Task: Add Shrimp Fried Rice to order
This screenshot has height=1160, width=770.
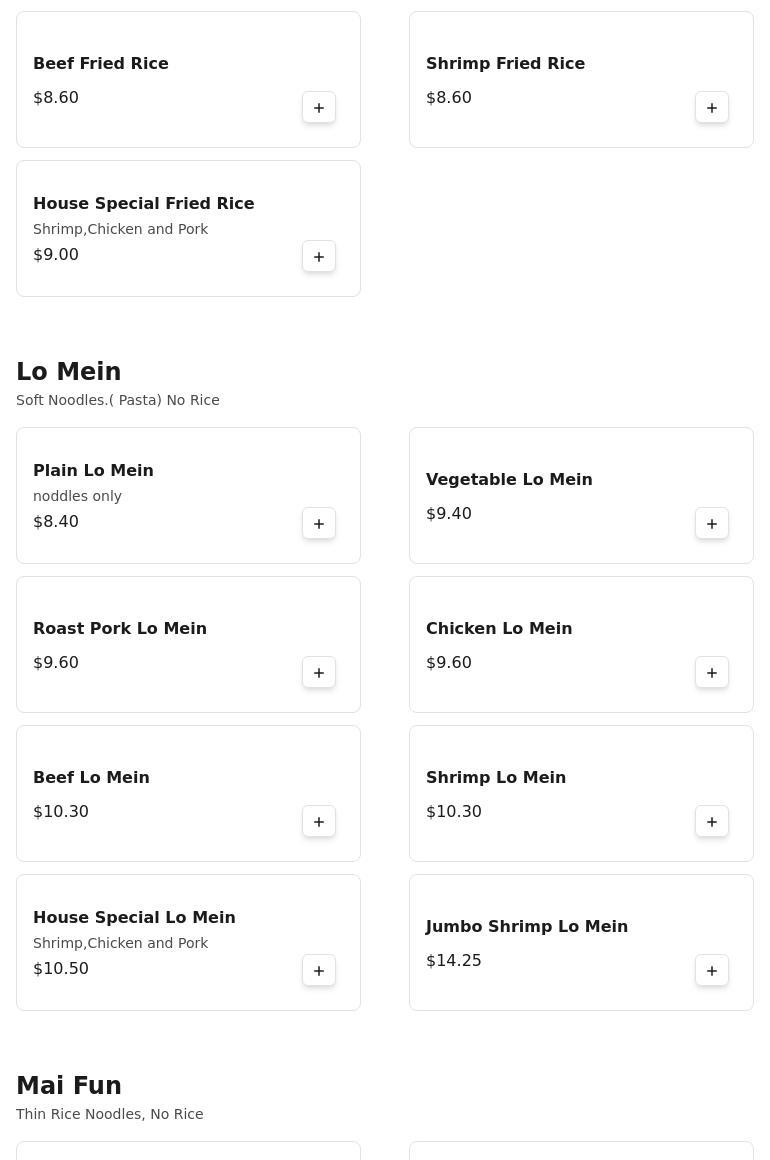Action: pyautogui.click(x=712, y=108)
